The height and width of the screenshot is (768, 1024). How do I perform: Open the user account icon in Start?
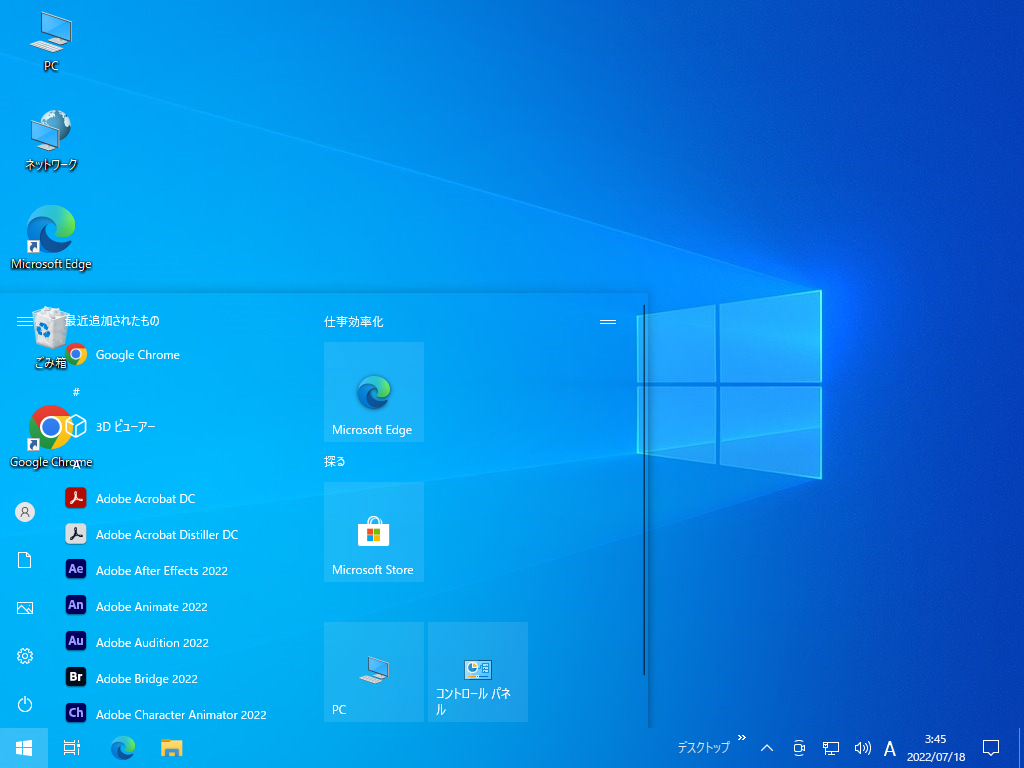pos(25,512)
